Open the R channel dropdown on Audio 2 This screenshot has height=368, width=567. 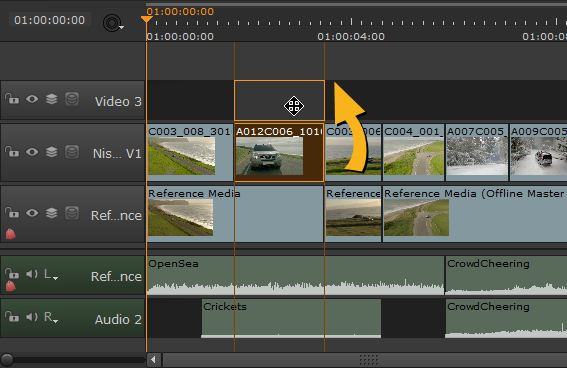tap(51, 317)
